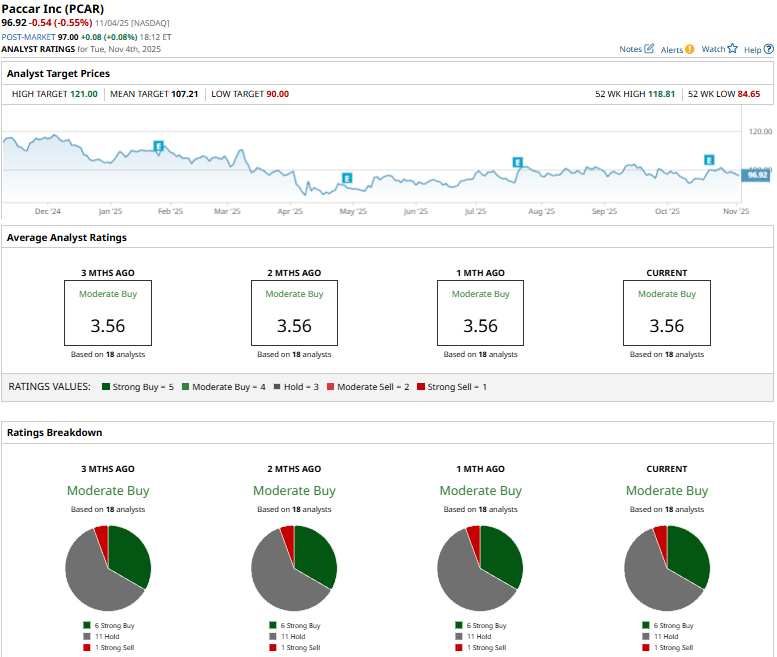This screenshot has height=657, width=777.
Task: Click the earnings marker near May '25
Action: 347,178
